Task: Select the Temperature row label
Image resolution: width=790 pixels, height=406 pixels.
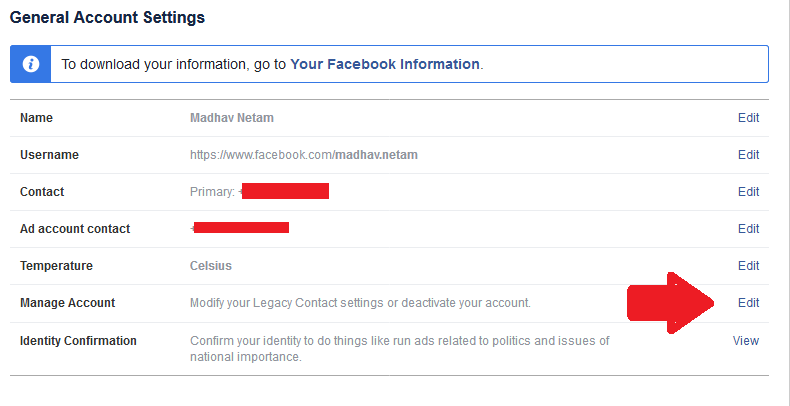Action: coord(56,266)
